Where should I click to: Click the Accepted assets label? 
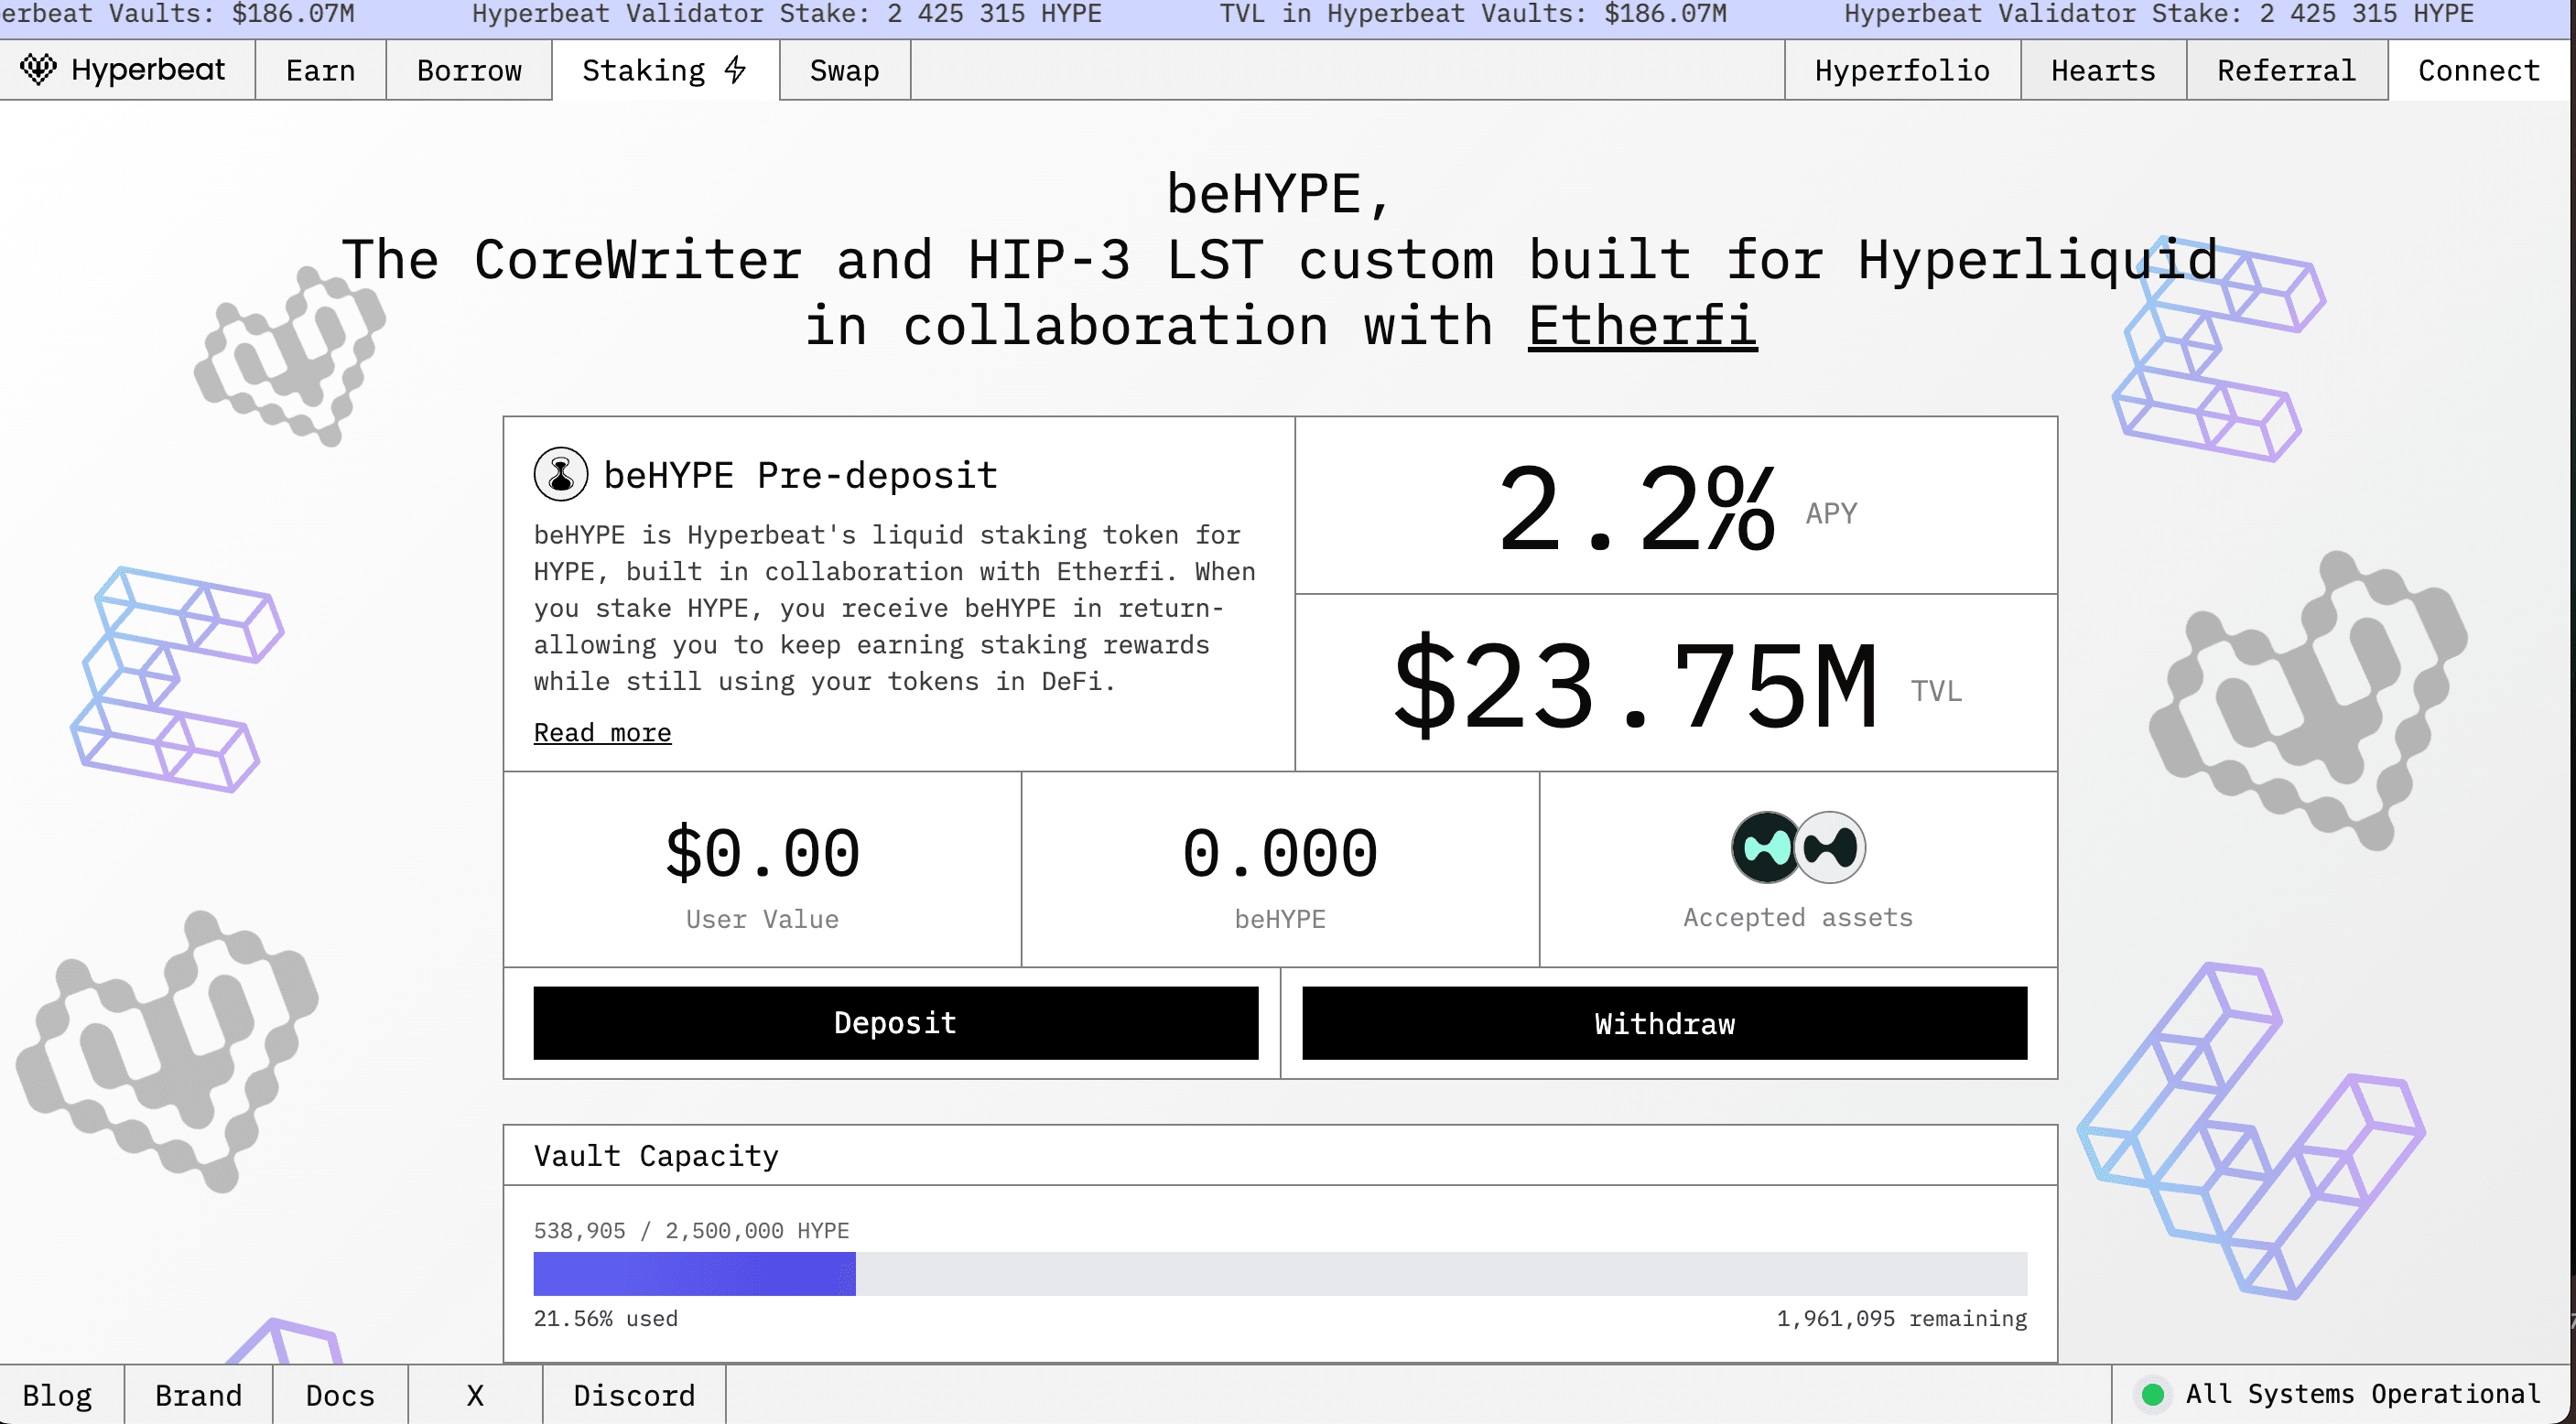(1798, 917)
